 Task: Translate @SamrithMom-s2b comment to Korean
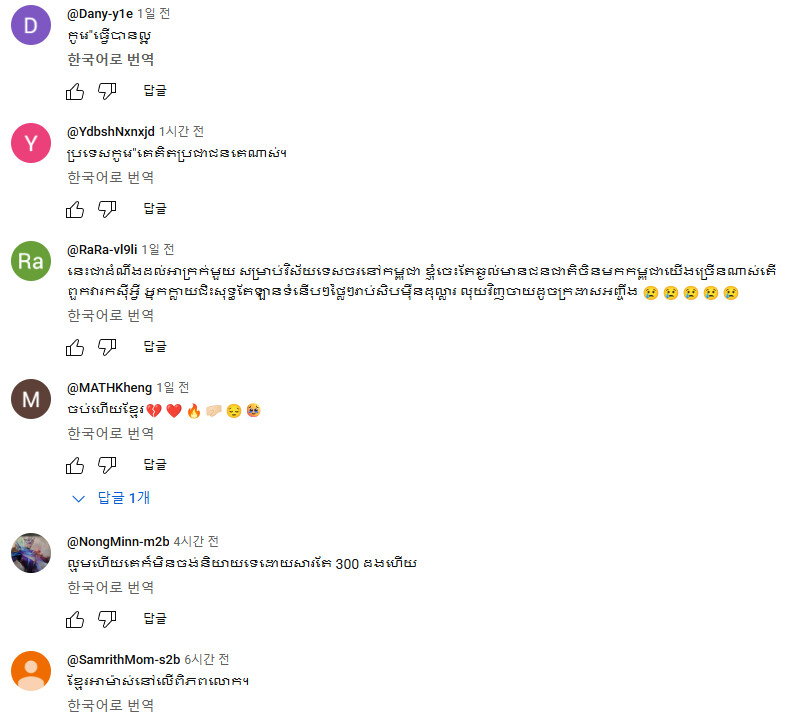pos(111,705)
